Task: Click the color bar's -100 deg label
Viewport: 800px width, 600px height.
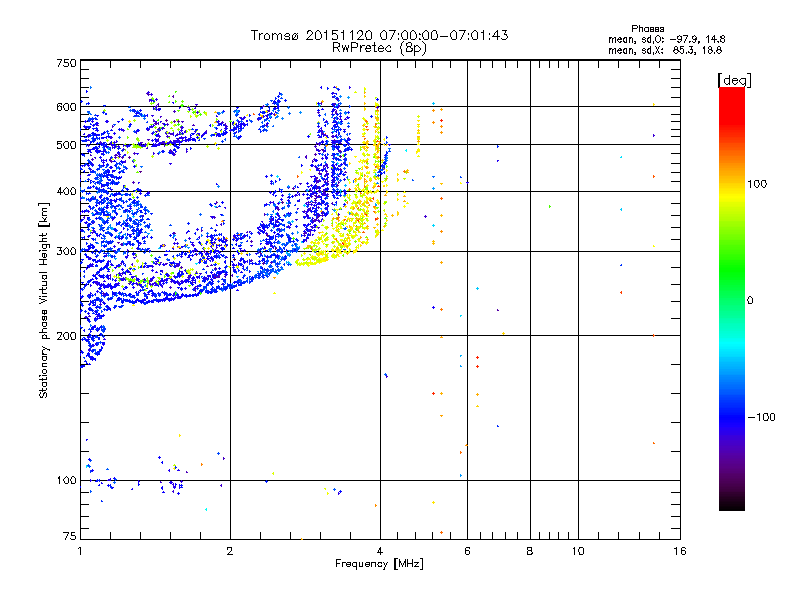Action: click(x=761, y=417)
